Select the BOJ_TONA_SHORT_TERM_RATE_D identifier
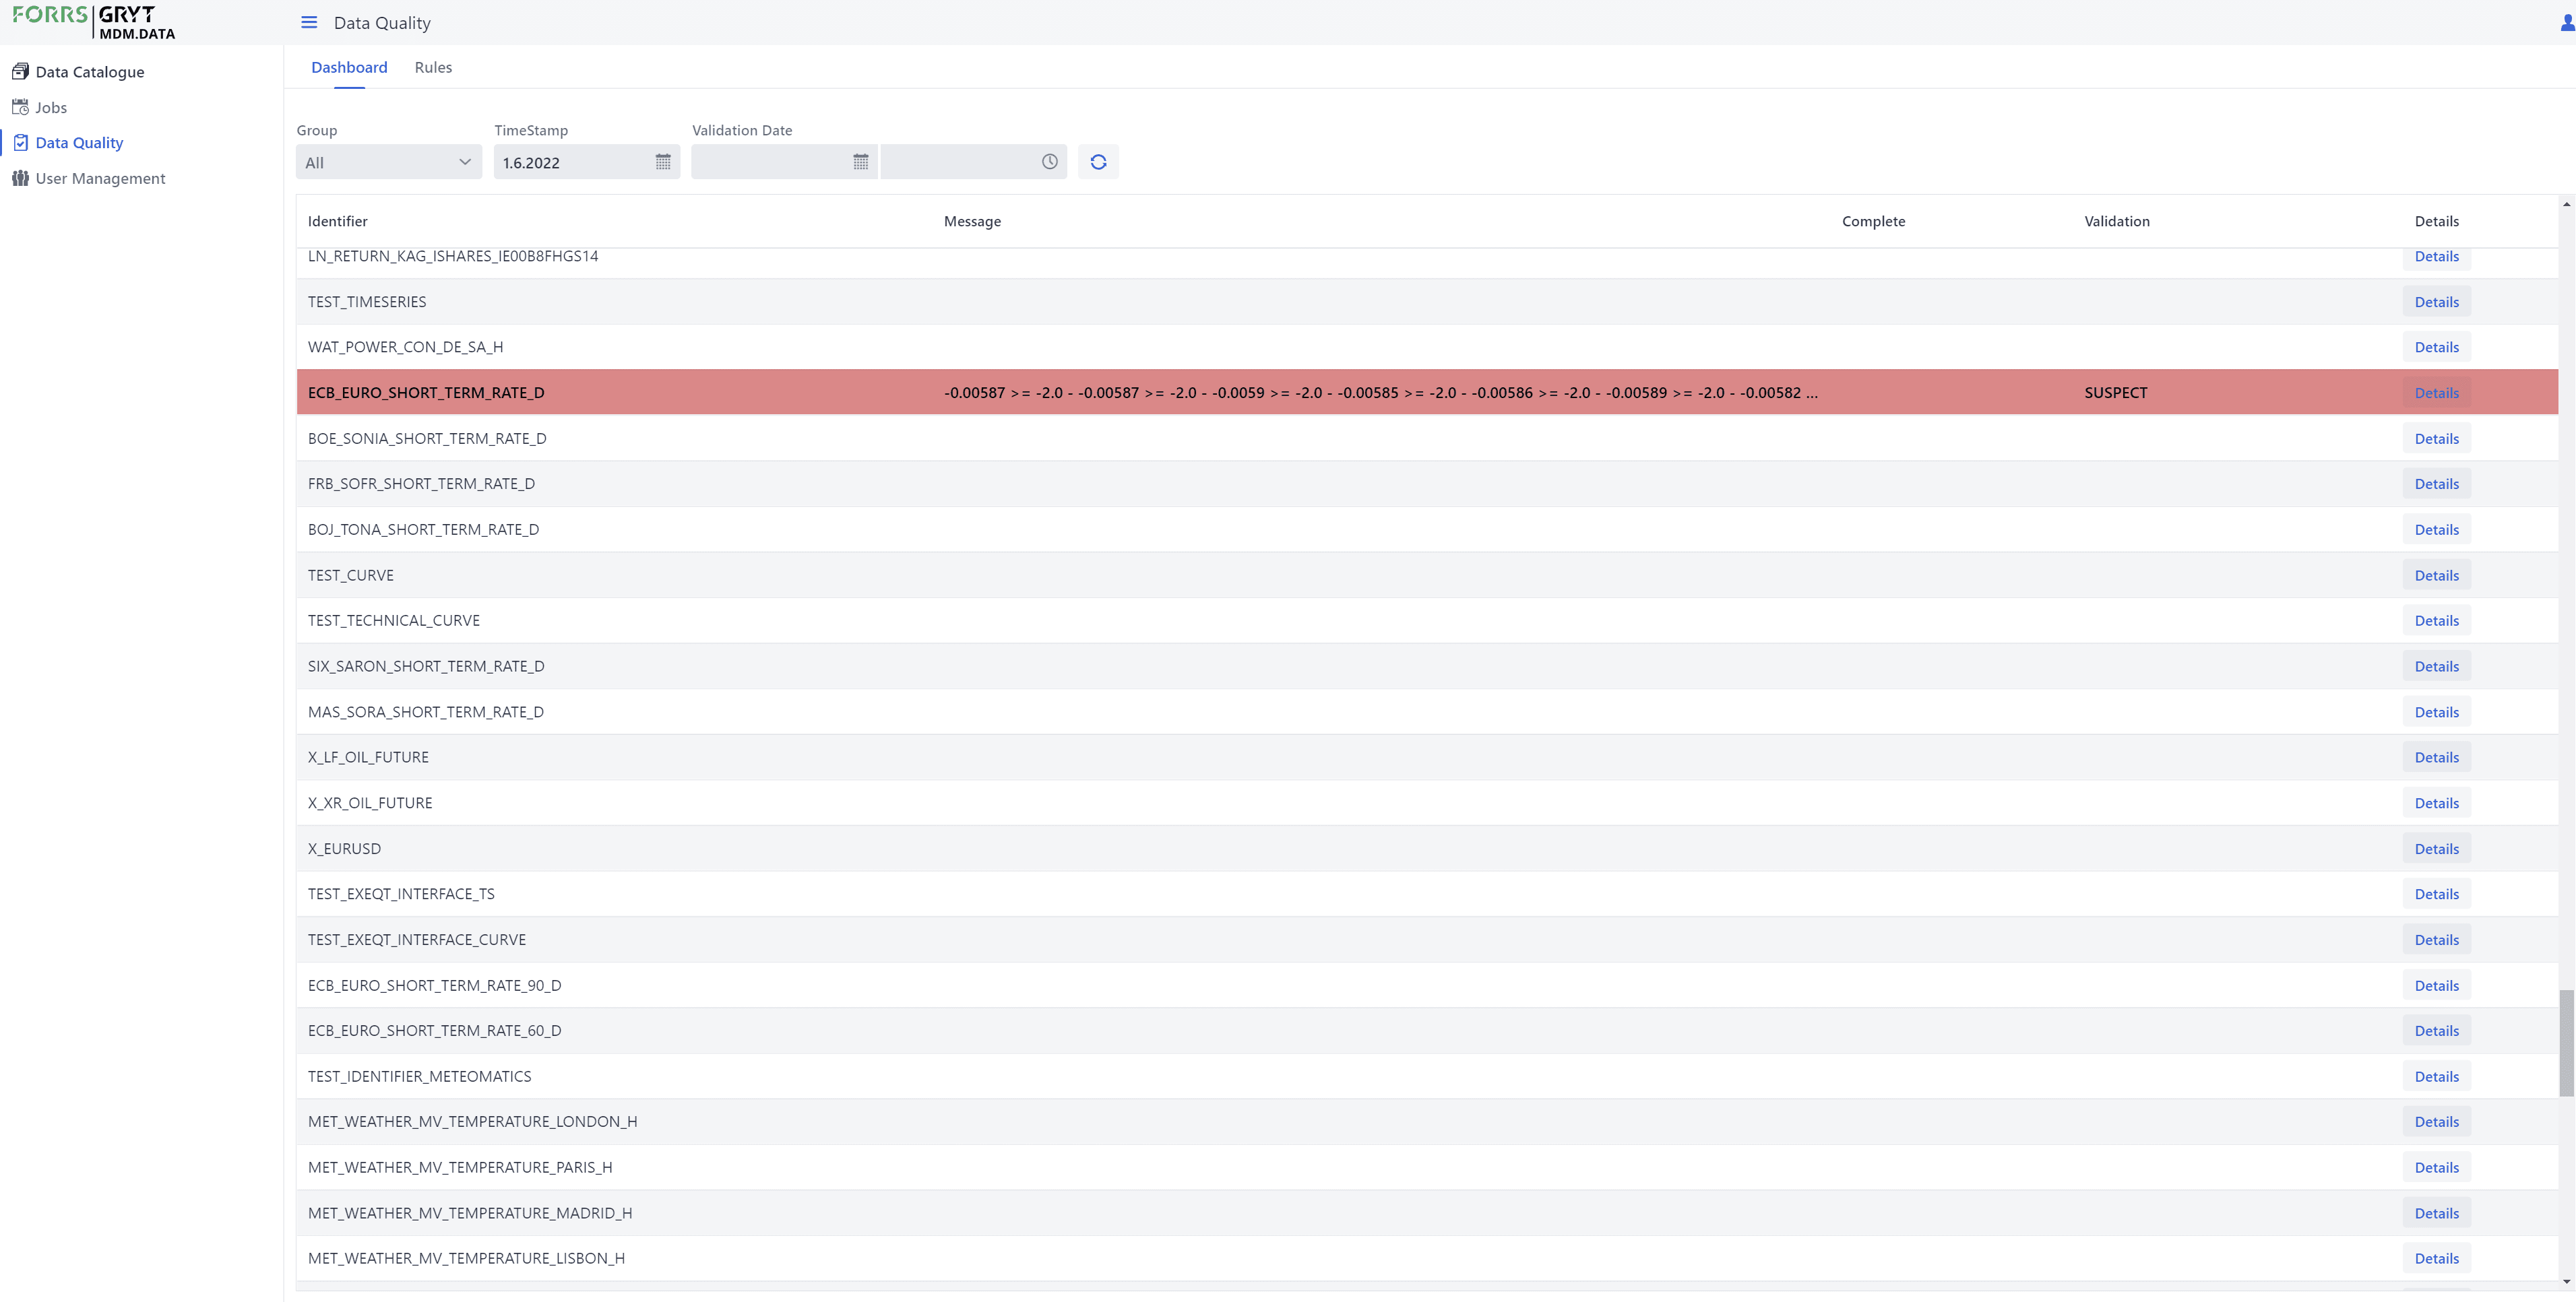 pyautogui.click(x=423, y=529)
